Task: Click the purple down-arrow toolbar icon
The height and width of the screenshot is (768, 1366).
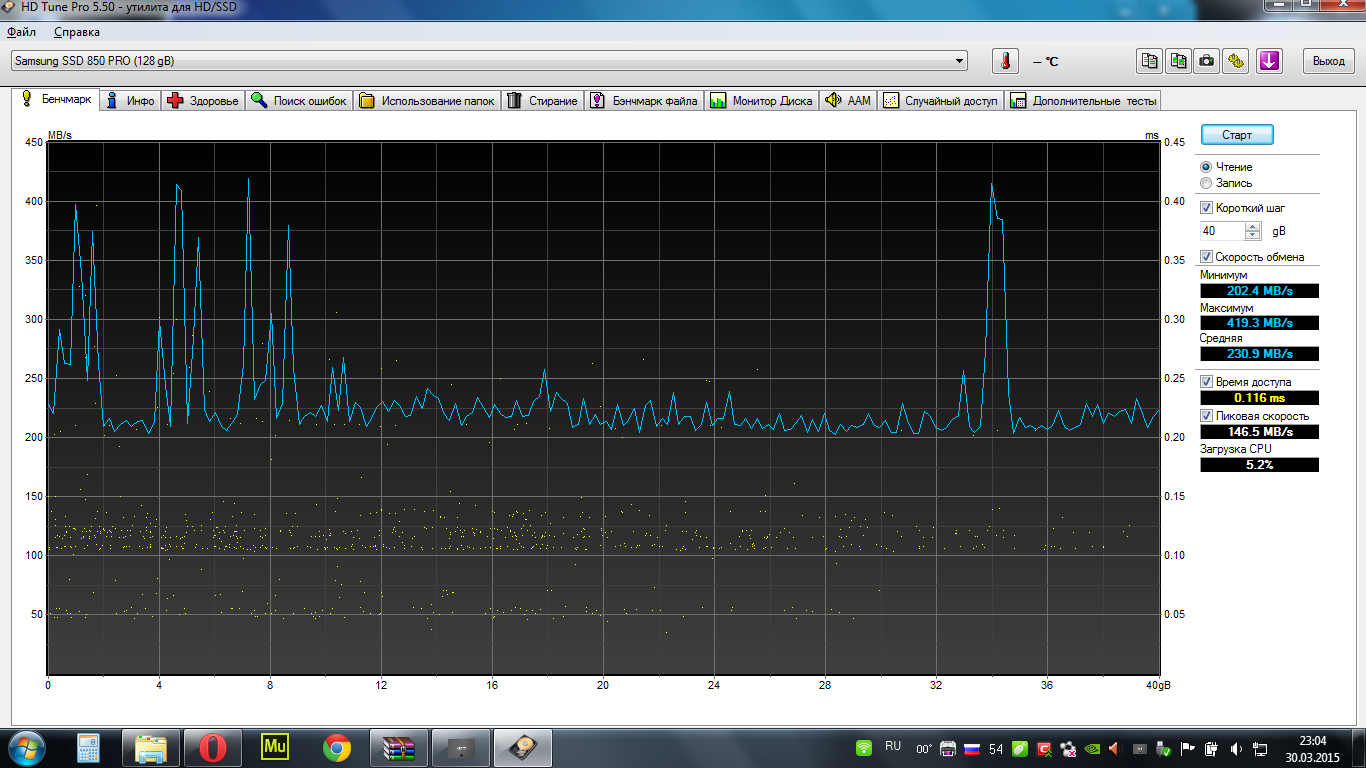Action: click(x=1269, y=61)
